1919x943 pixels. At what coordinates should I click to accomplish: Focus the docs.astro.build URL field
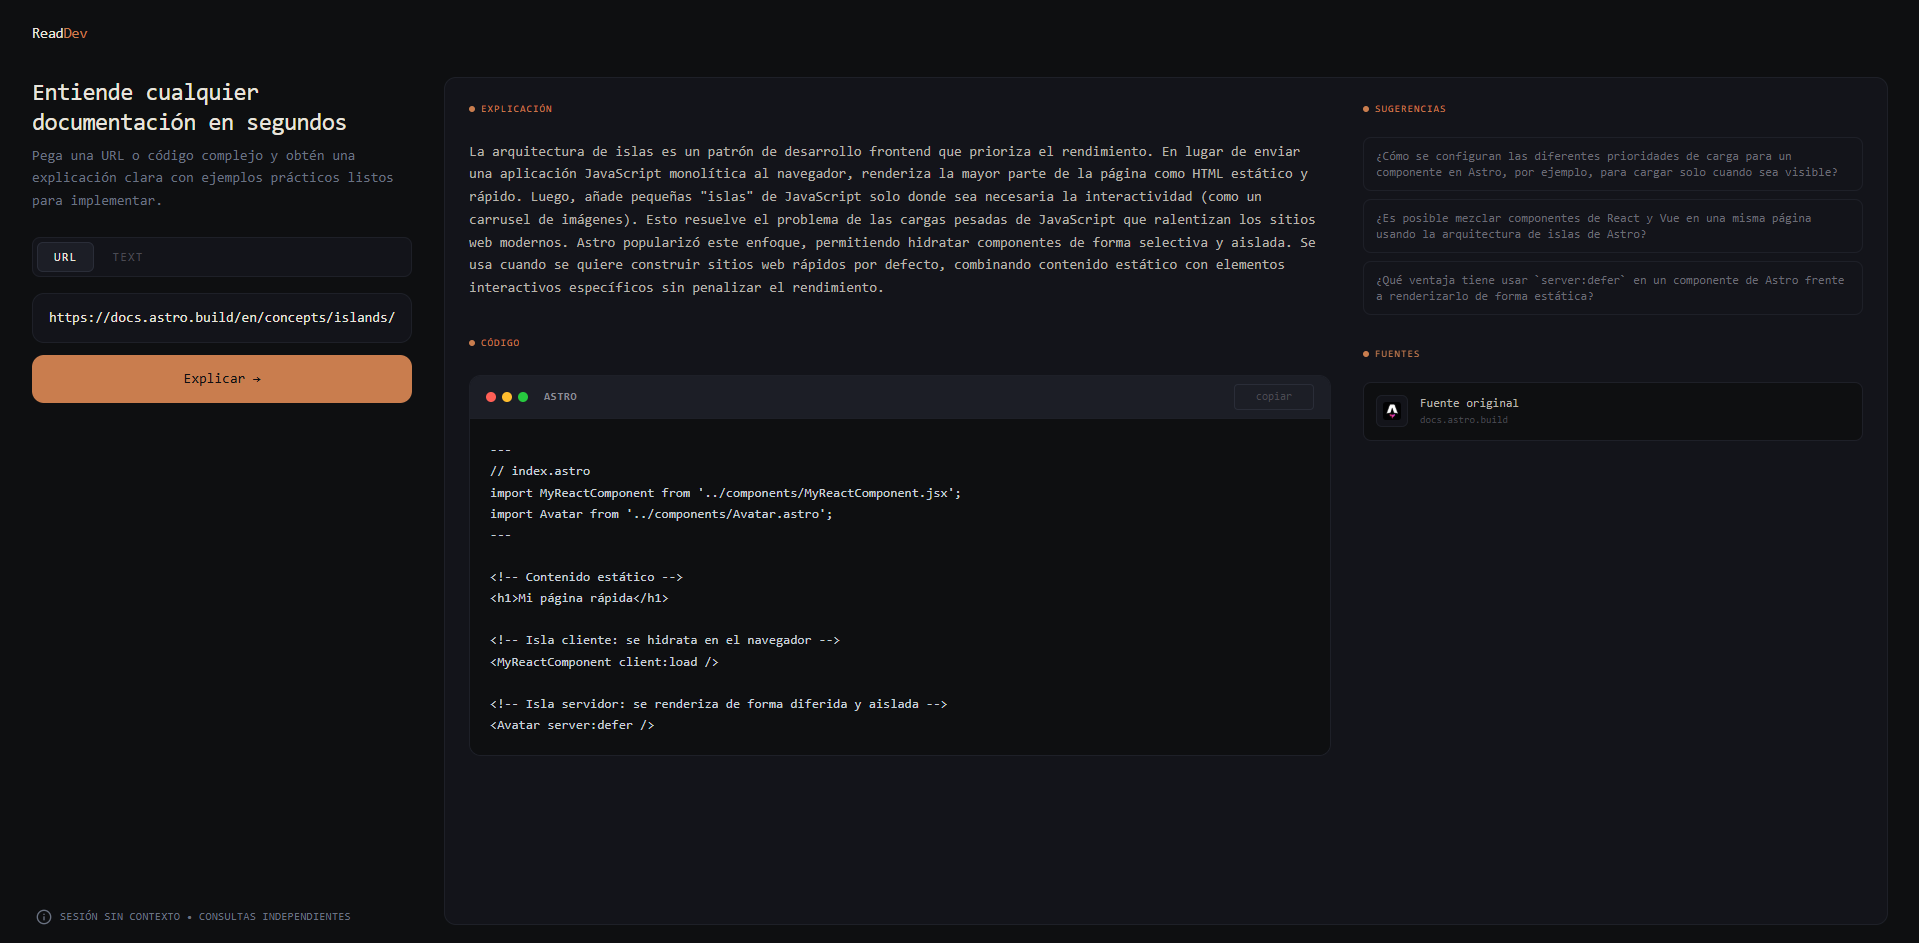222,318
